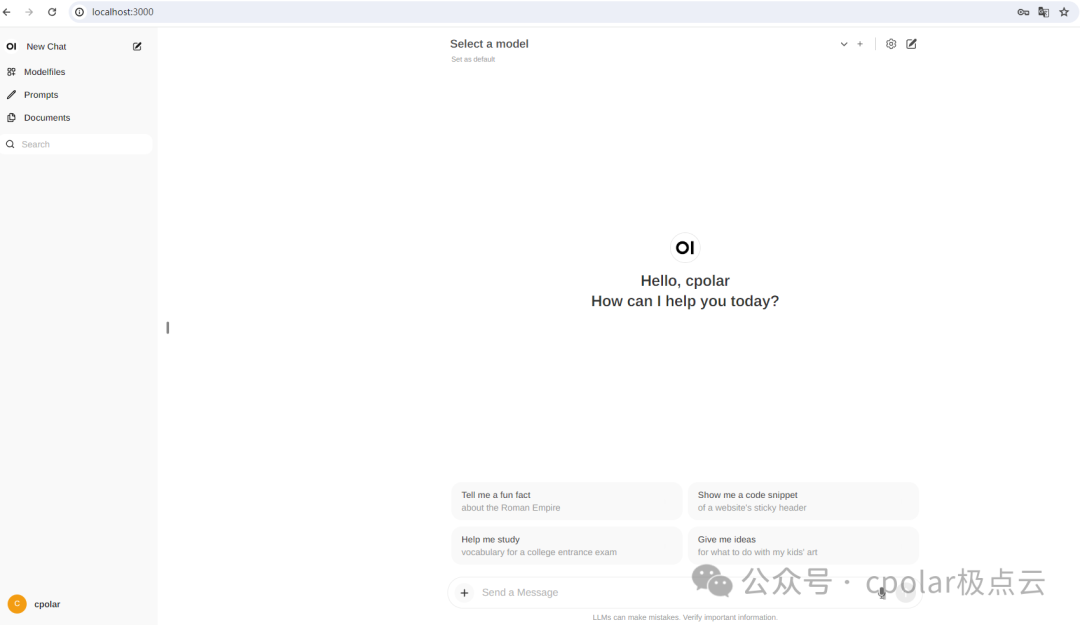Click the New Chat label
The image size is (1080, 625).
tap(46, 46)
